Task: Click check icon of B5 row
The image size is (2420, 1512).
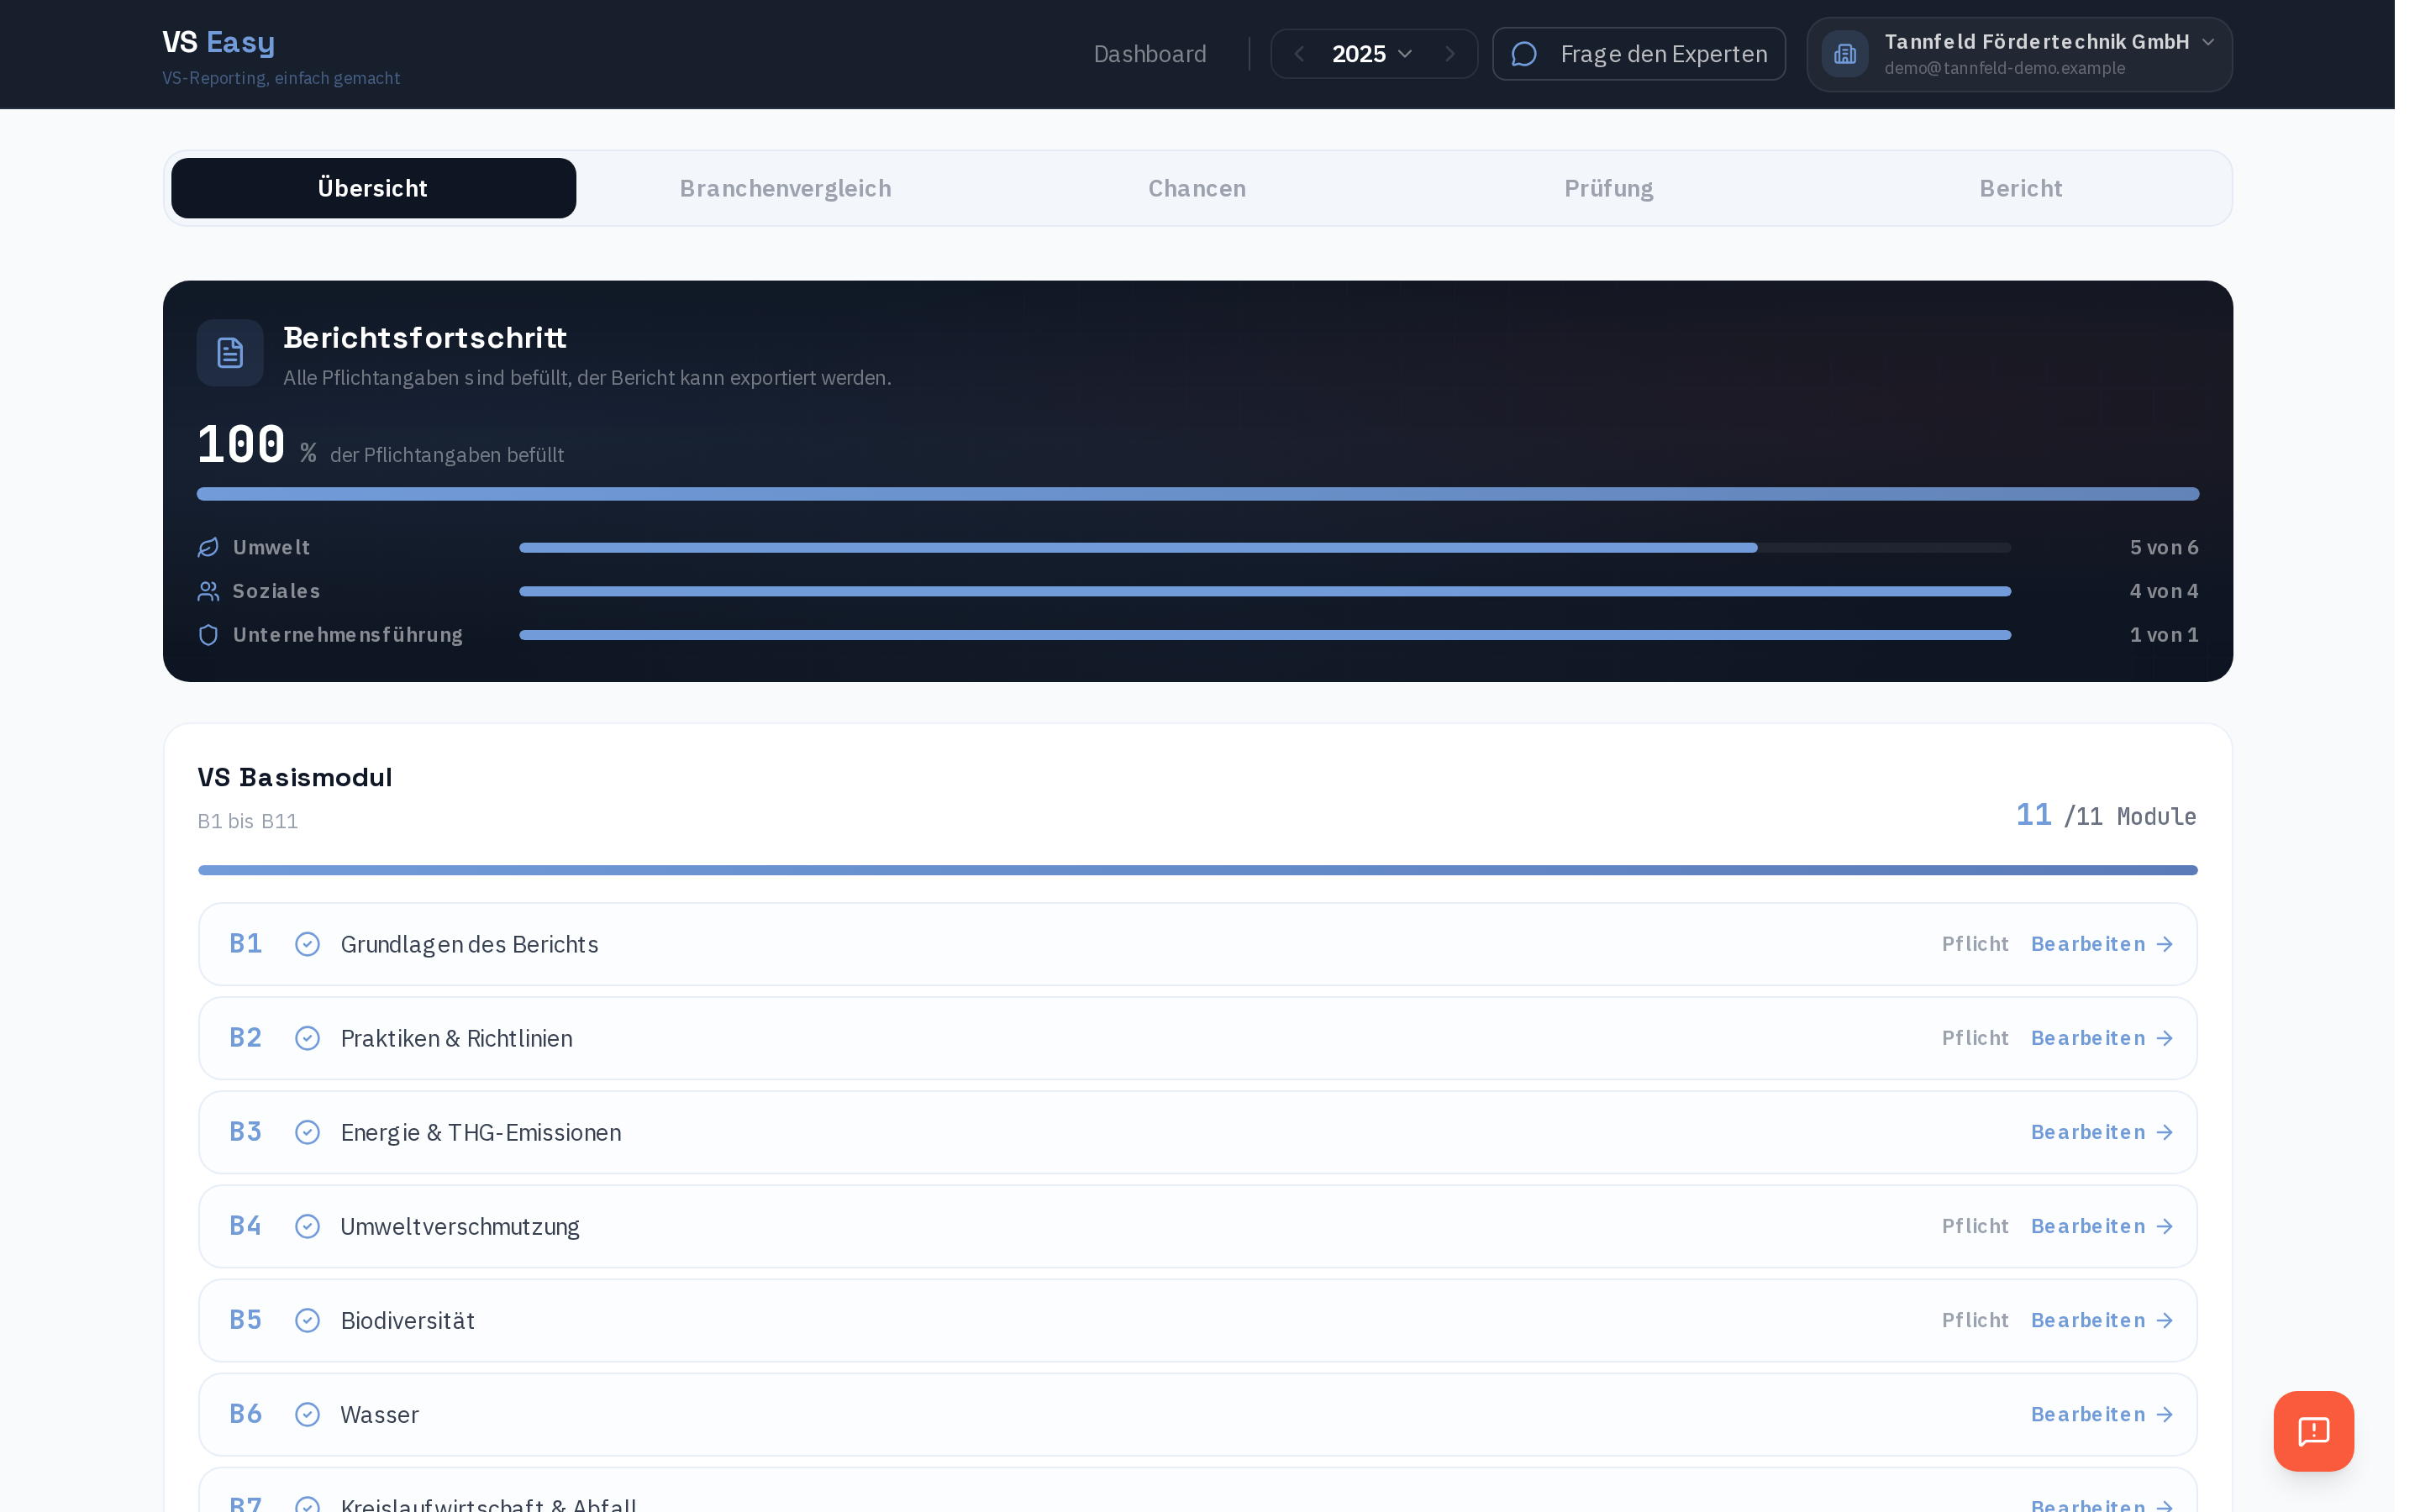Action: click(307, 1320)
